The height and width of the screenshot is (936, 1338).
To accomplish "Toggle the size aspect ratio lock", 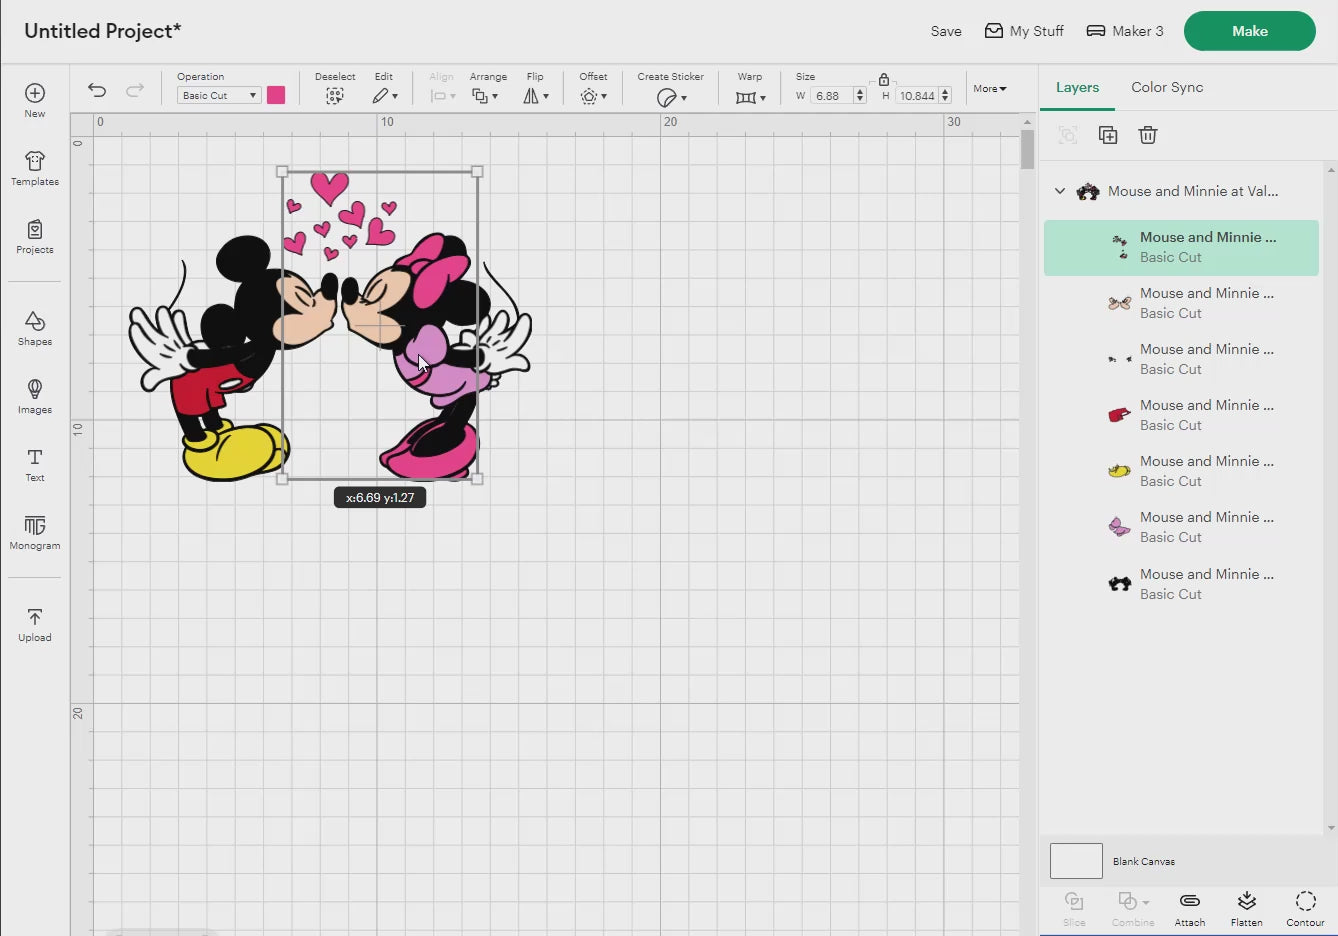I will point(884,79).
